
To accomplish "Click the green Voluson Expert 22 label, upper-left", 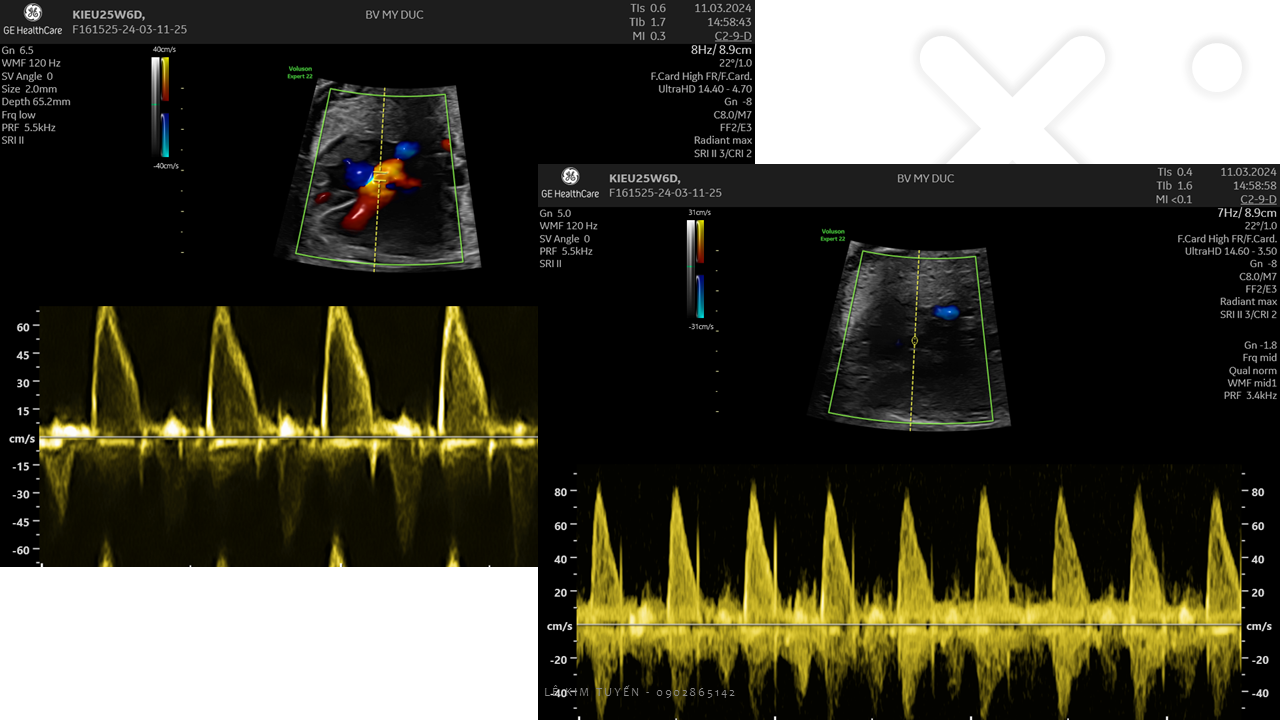I will (301, 72).
